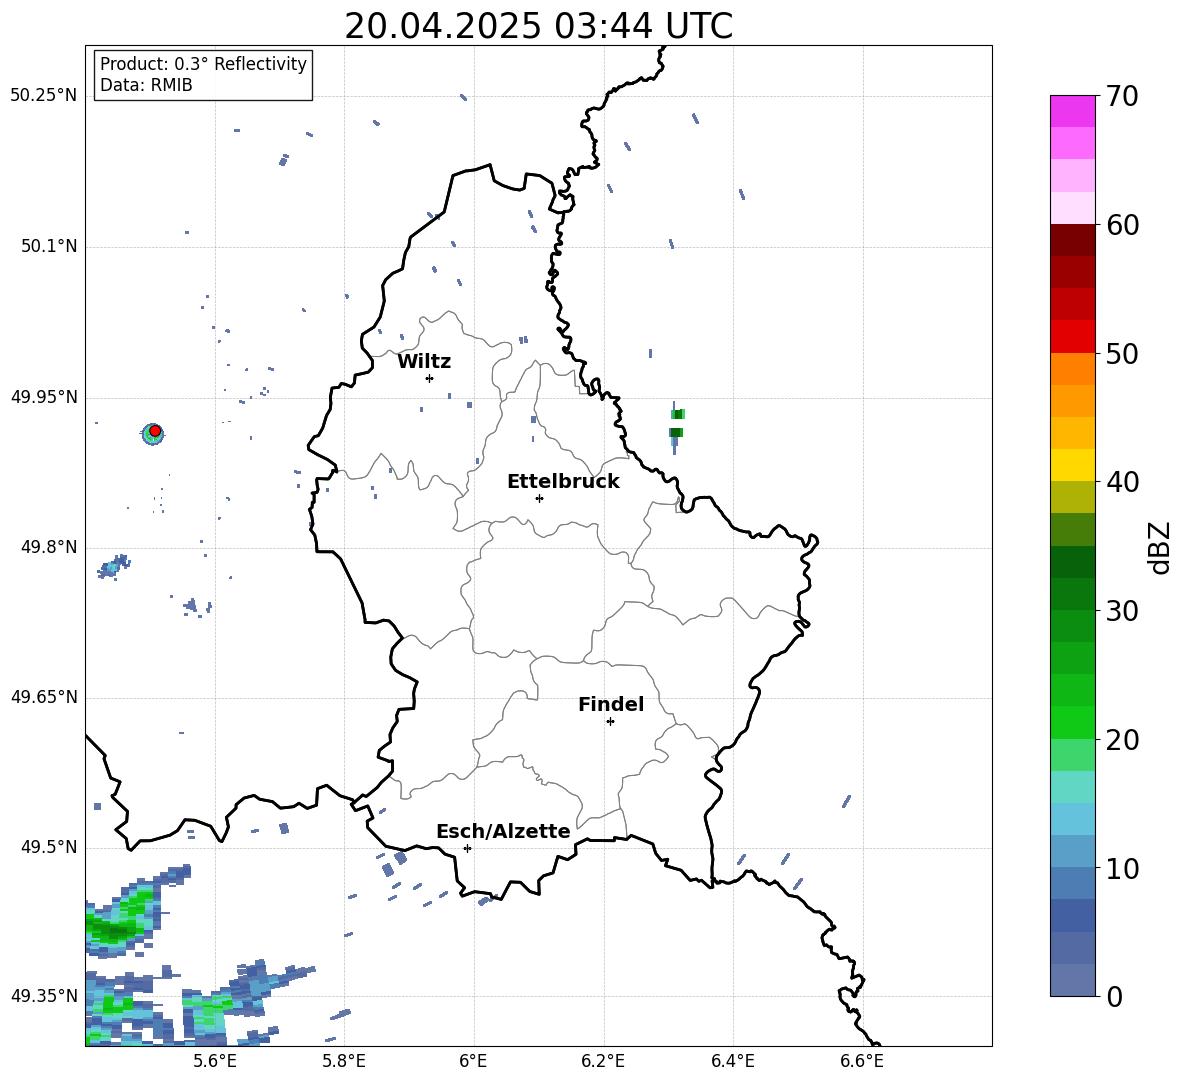Click the 'Product: 0.3° Reflectivity' text
Image resolution: width=1184 pixels, height=1081 pixels.
pos(203,64)
